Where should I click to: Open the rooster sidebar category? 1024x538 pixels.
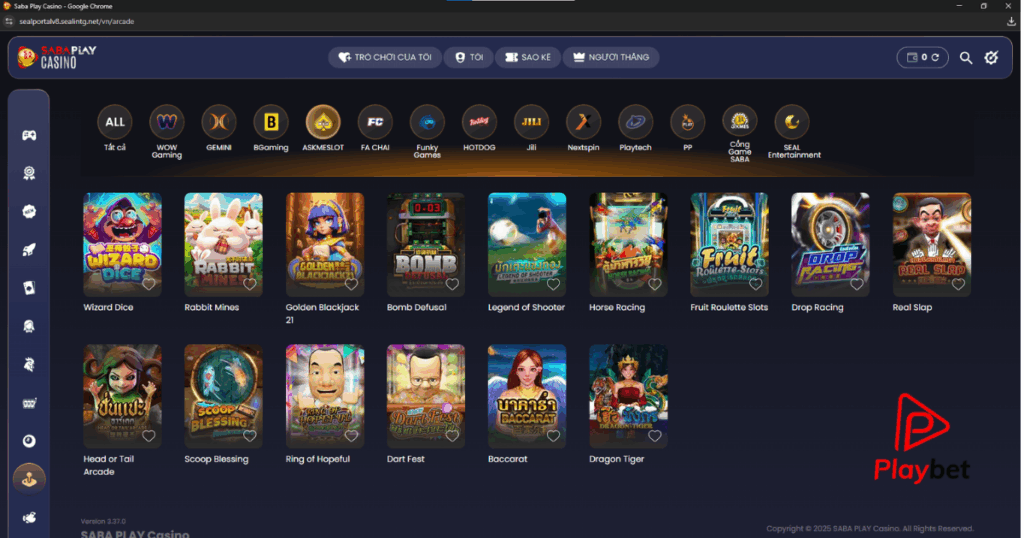pos(29,364)
